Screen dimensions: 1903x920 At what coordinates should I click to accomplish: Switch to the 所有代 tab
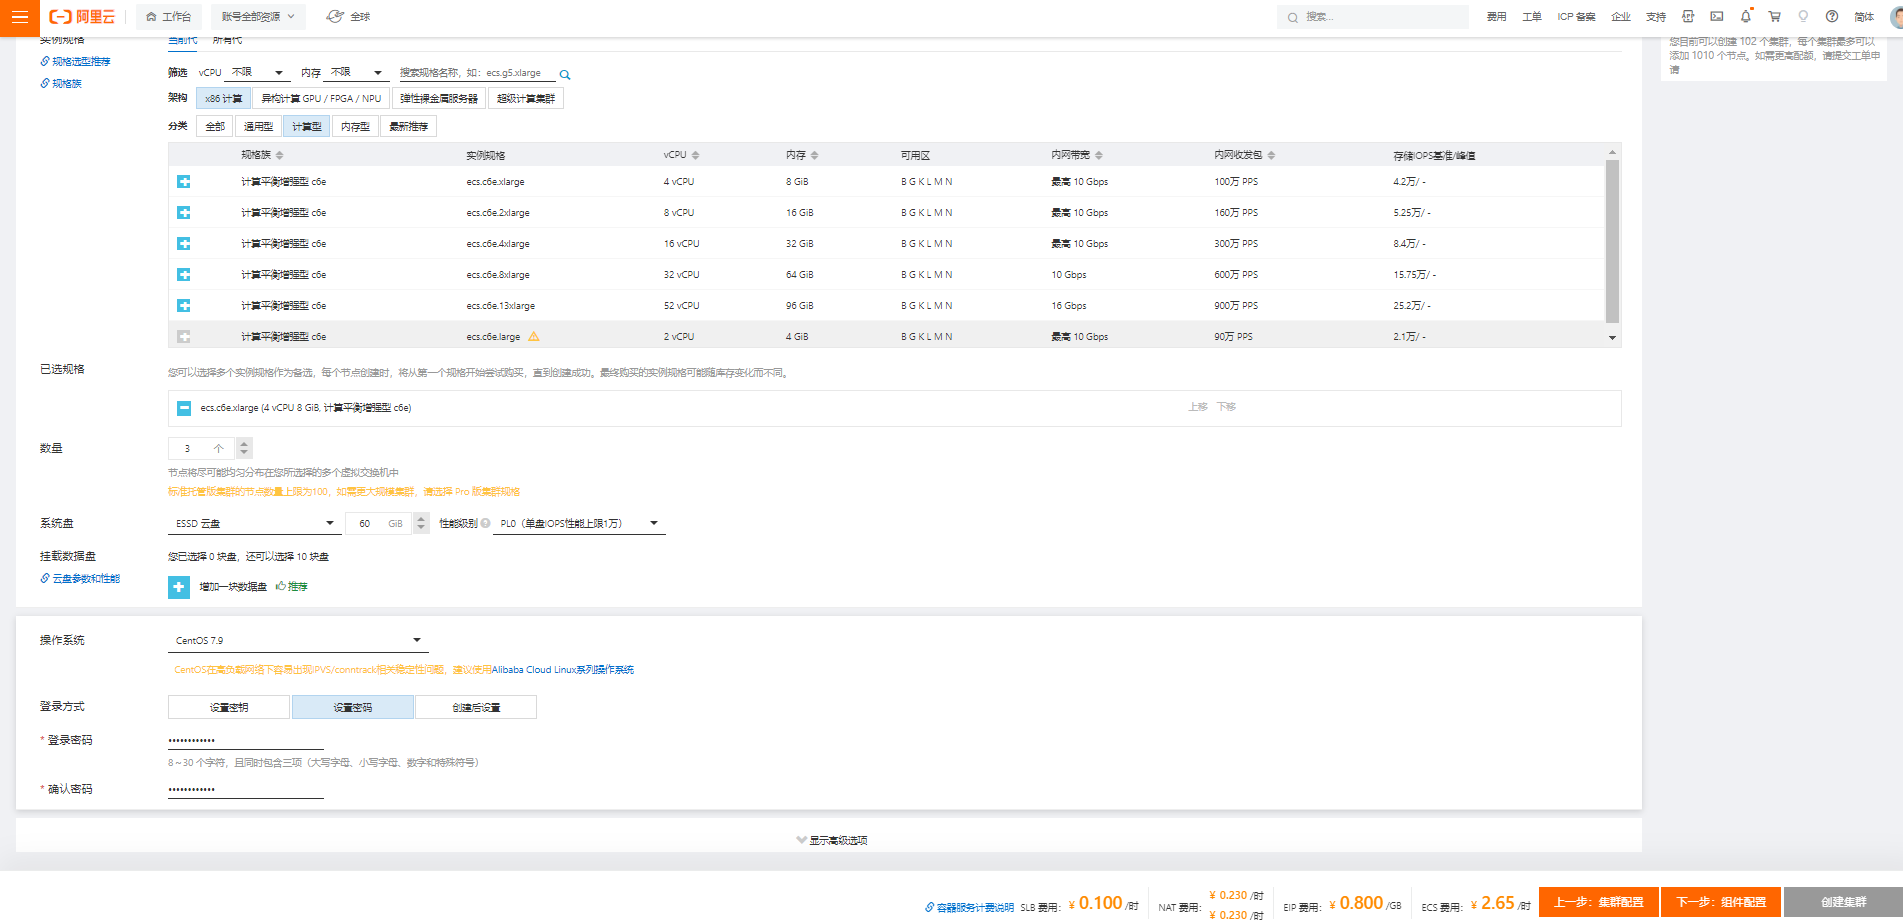coord(227,40)
